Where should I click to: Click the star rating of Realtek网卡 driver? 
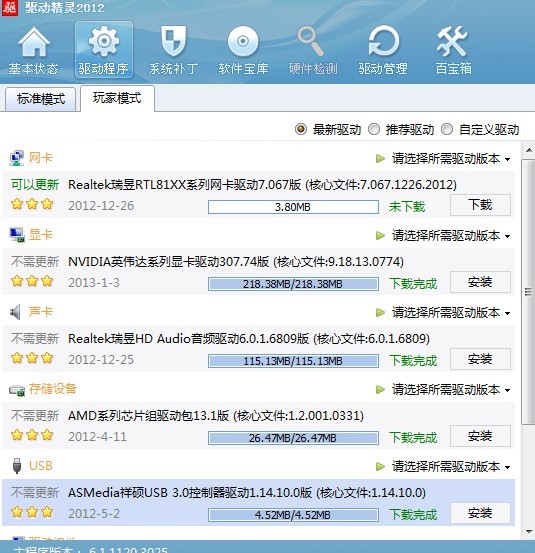click(32, 204)
